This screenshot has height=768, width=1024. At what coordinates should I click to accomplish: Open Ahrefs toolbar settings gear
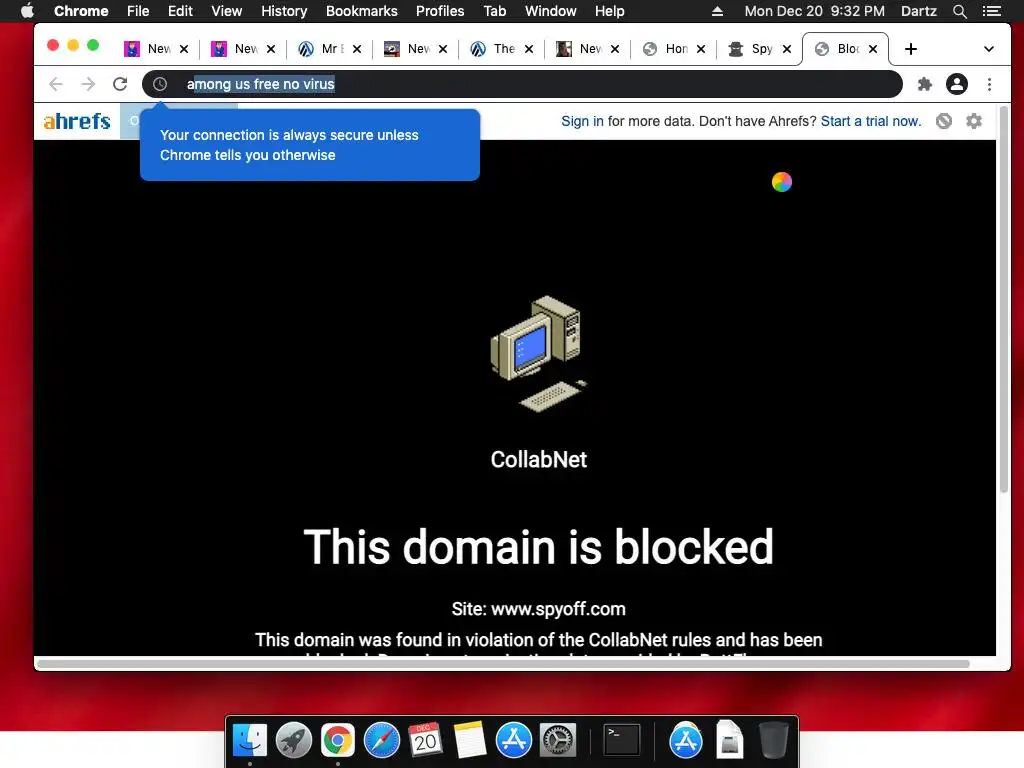coord(974,121)
